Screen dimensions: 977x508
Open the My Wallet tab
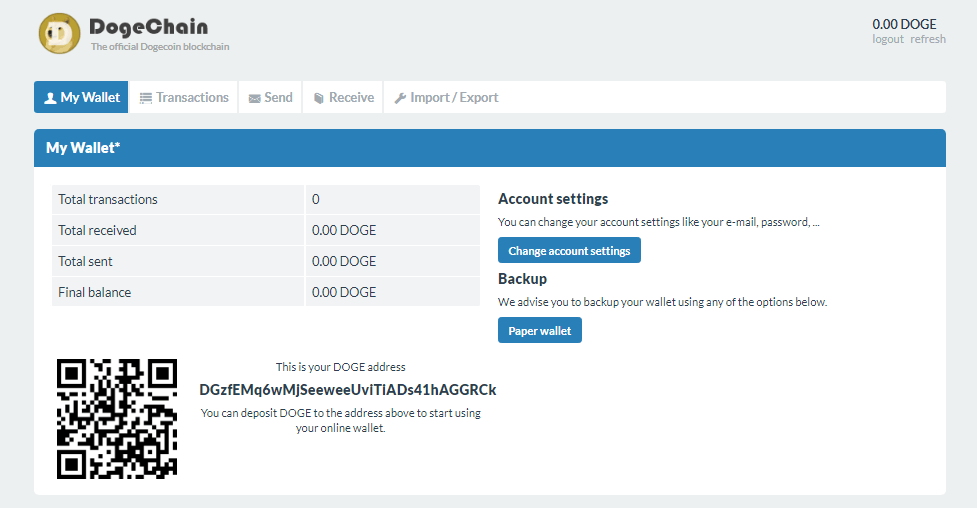click(83, 97)
